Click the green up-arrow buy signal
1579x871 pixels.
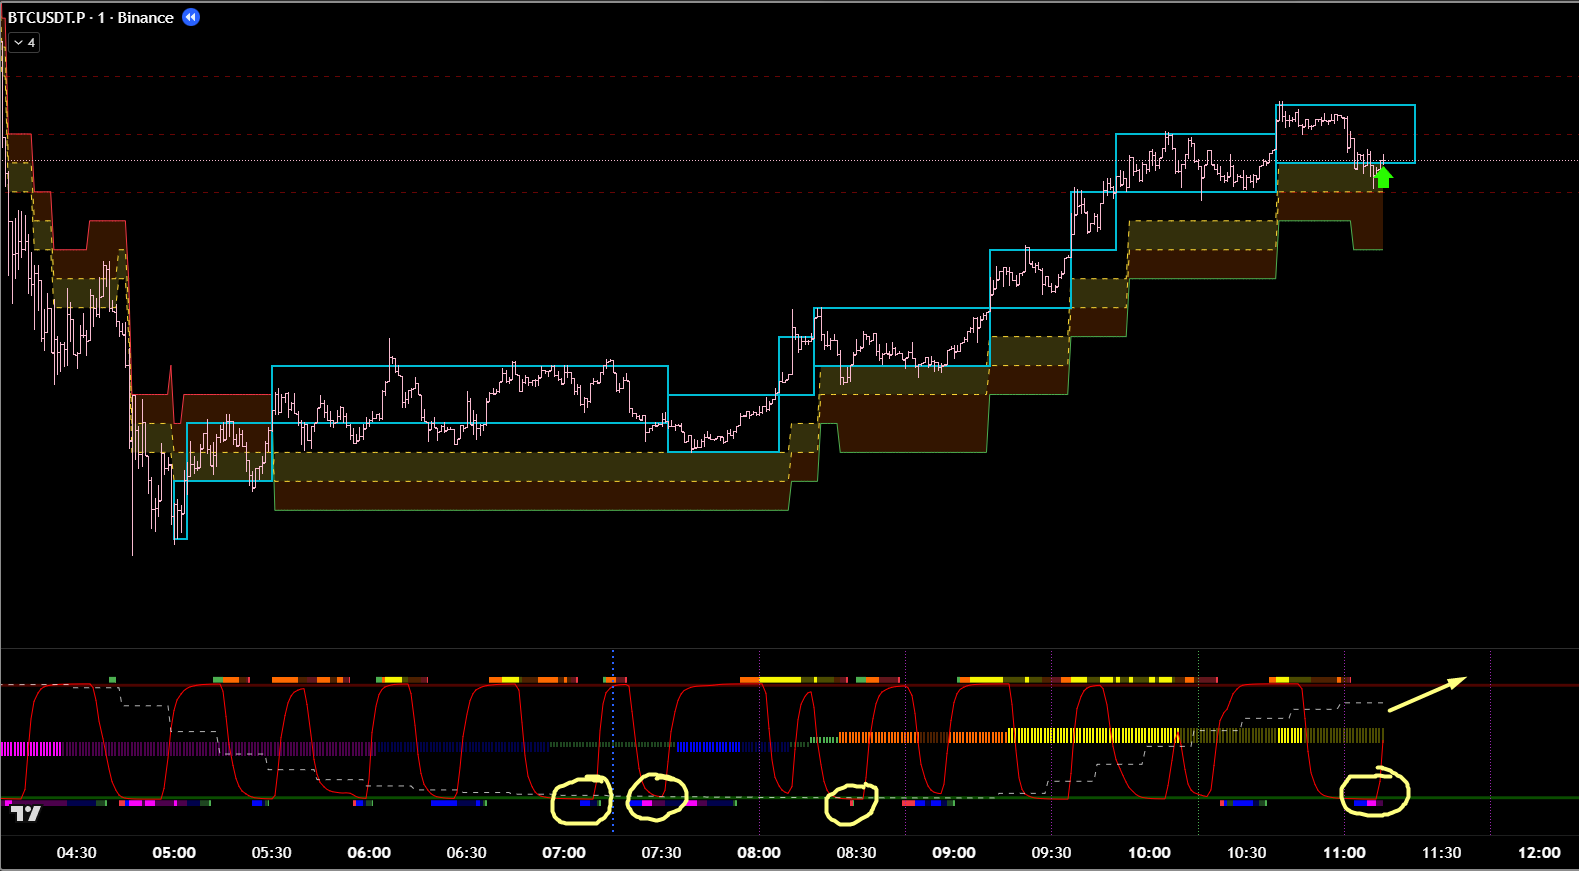tap(1383, 178)
